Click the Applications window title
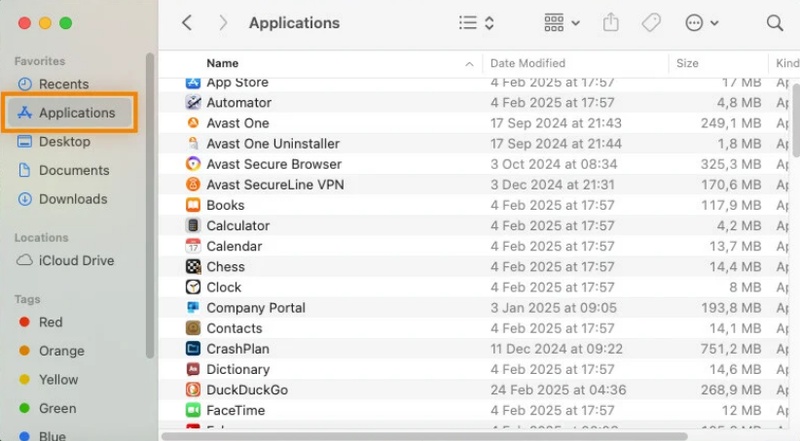This screenshot has height=441, width=800. (x=294, y=23)
